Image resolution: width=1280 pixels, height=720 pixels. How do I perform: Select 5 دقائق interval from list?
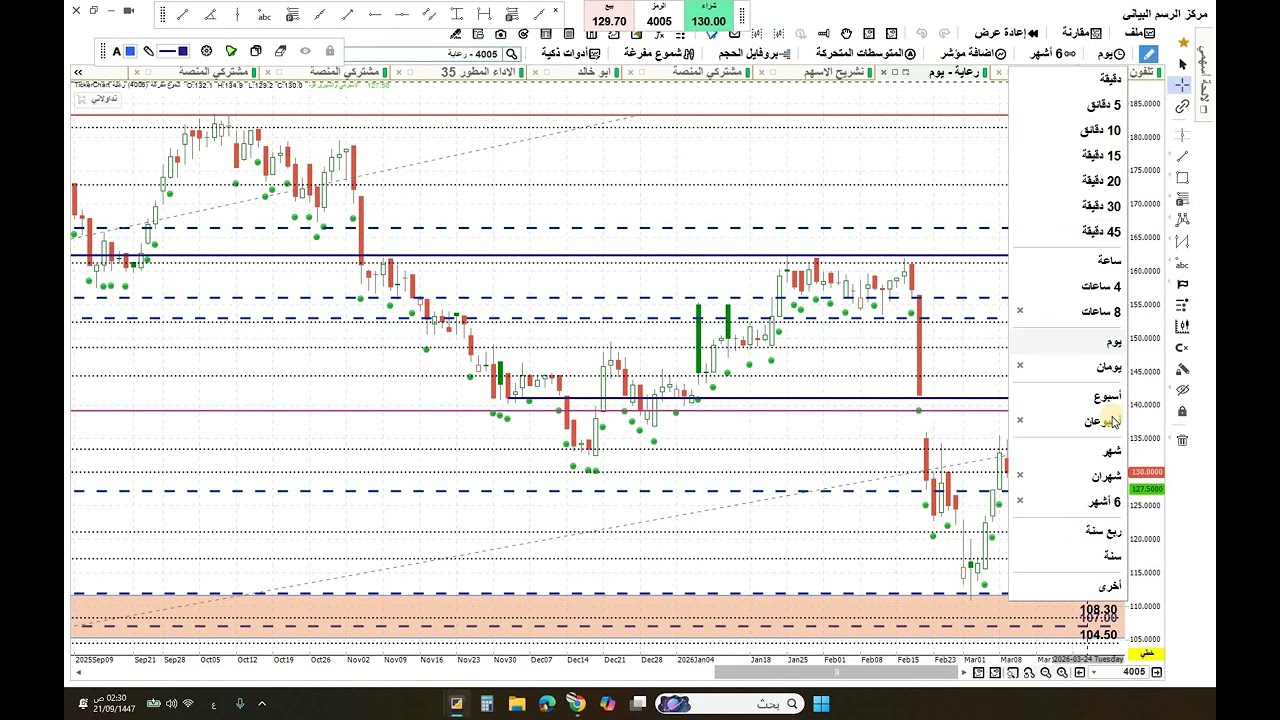pos(1103,105)
